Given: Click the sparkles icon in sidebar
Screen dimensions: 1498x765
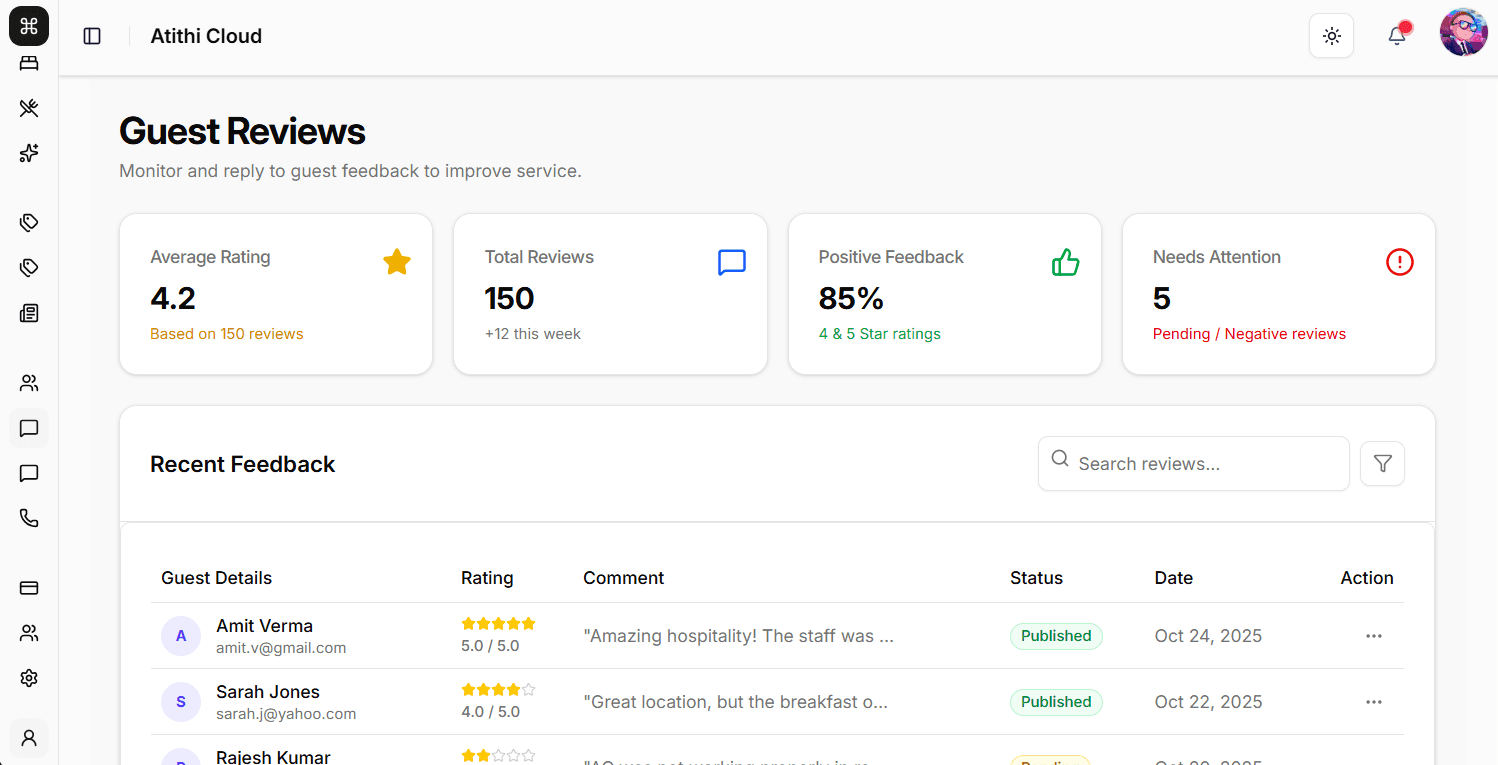Looking at the screenshot, I should pyautogui.click(x=29, y=153).
